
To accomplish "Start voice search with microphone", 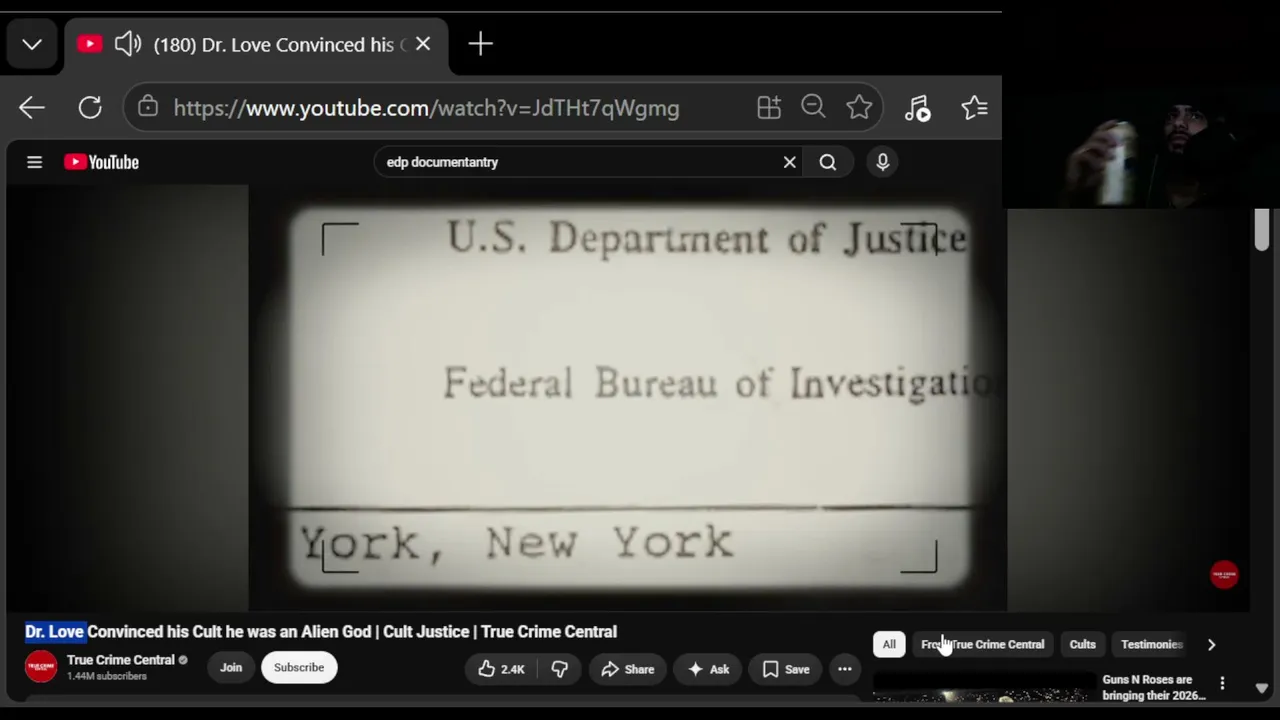I will point(882,162).
